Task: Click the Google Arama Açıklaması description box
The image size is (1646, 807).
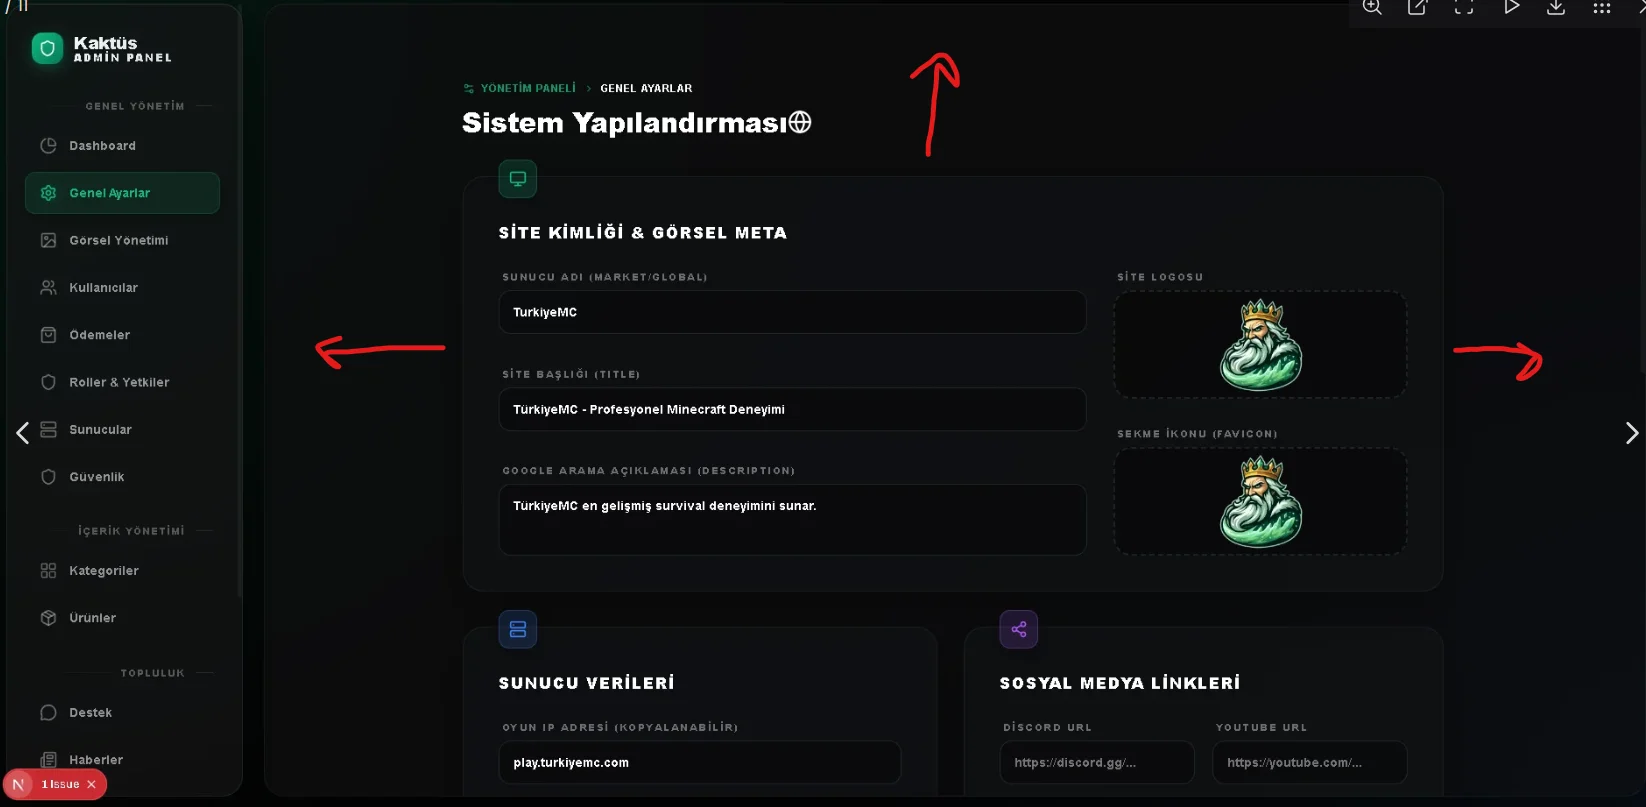Action: (x=792, y=520)
